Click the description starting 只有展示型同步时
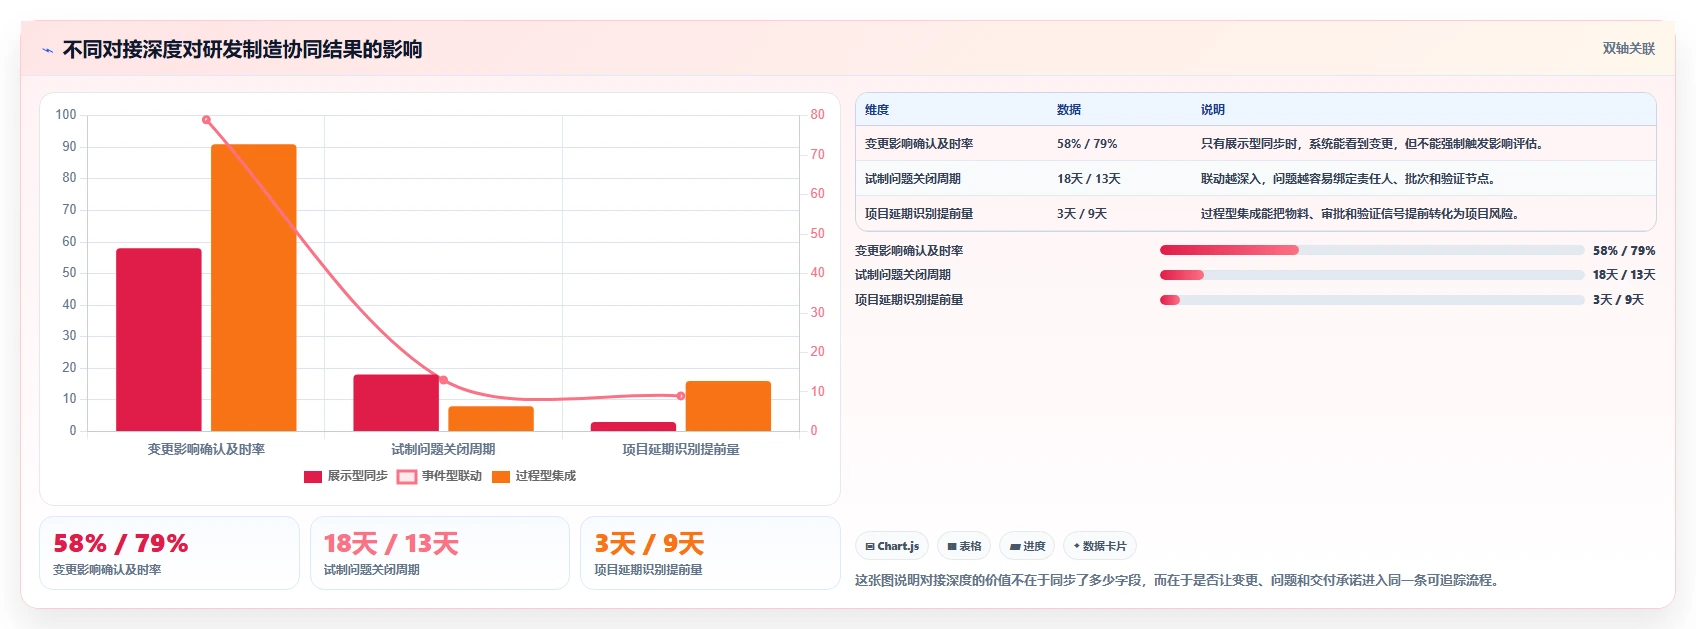Screen dimensions: 1696x629 click(x=1375, y=144)
